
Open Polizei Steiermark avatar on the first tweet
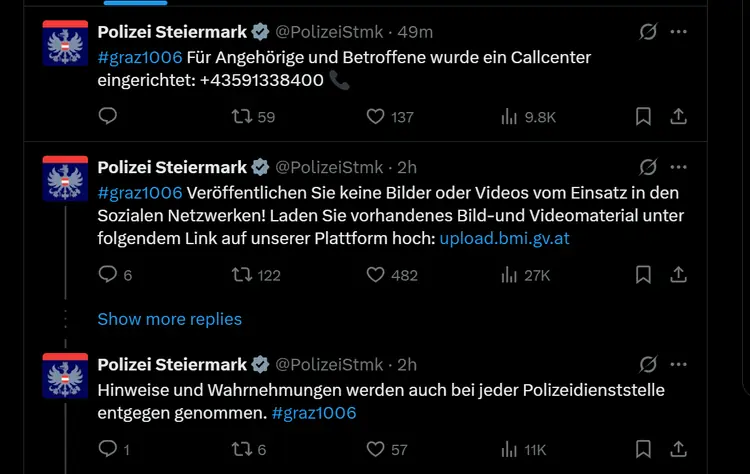[65, 43]
